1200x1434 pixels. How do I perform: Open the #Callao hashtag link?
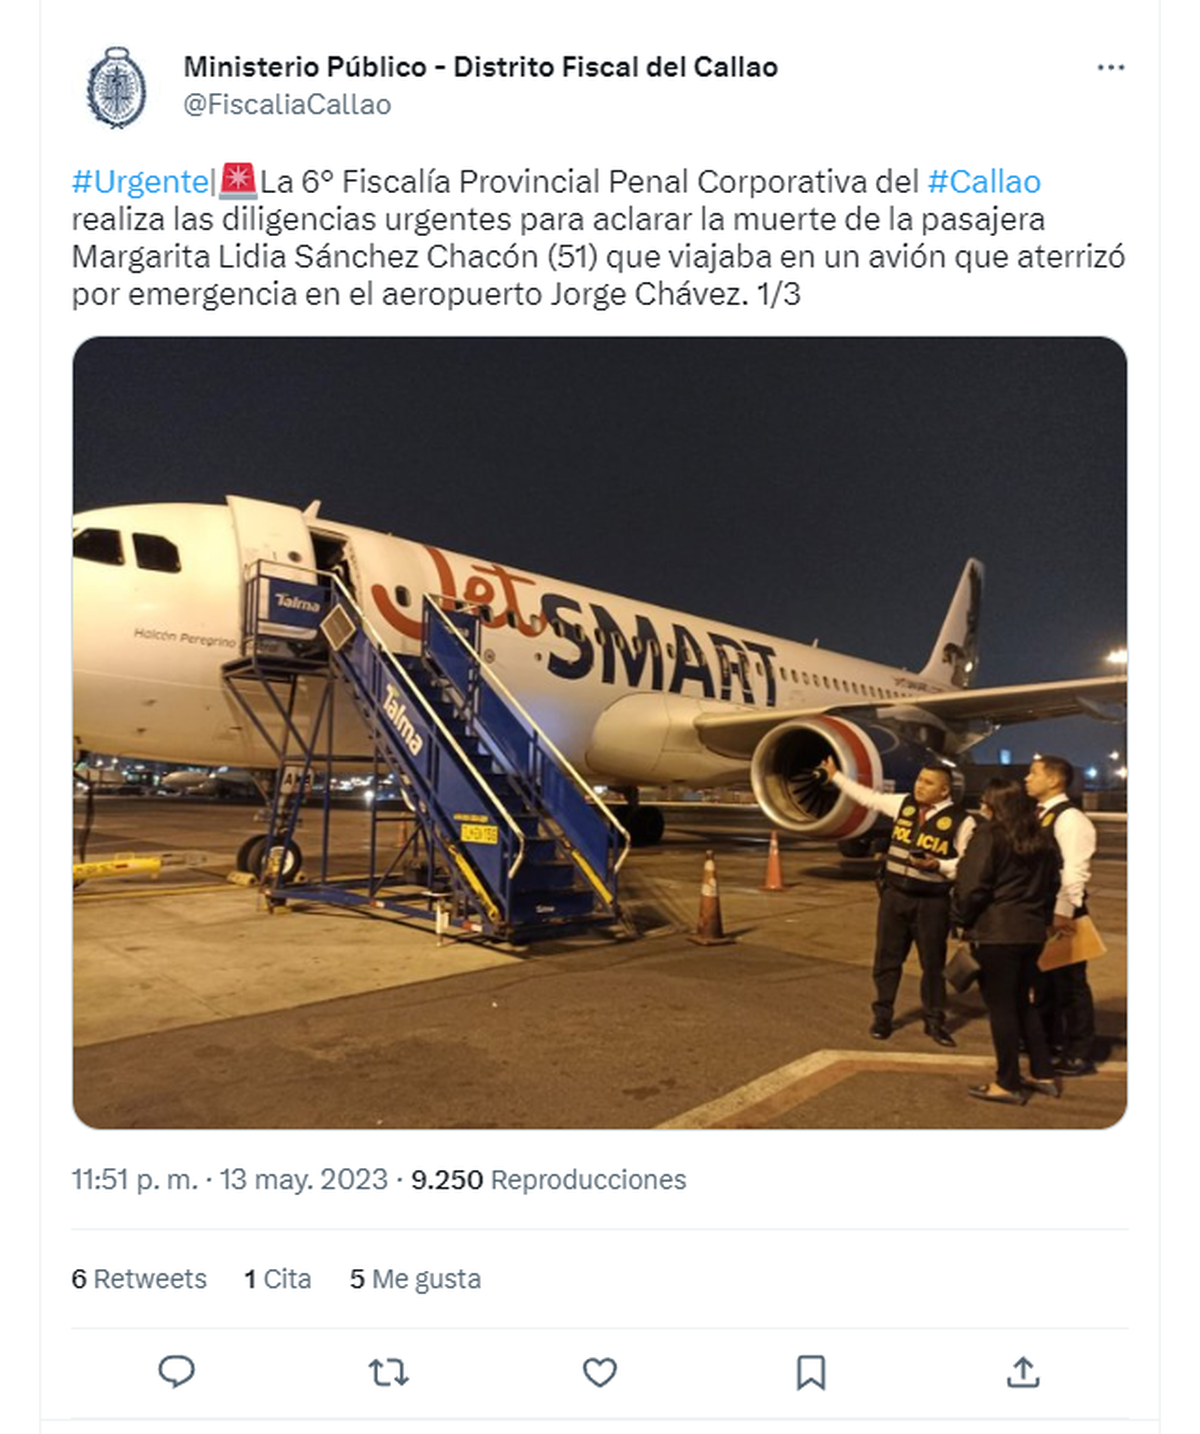[x=984, y=182]
